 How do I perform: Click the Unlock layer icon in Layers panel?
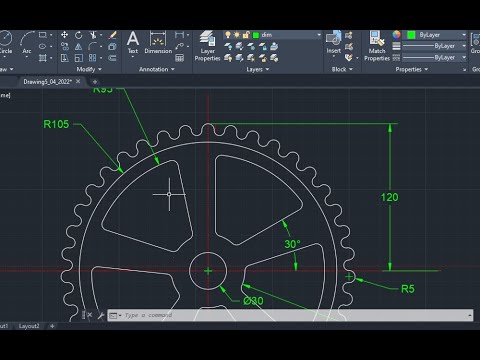[x=263, y=58]
